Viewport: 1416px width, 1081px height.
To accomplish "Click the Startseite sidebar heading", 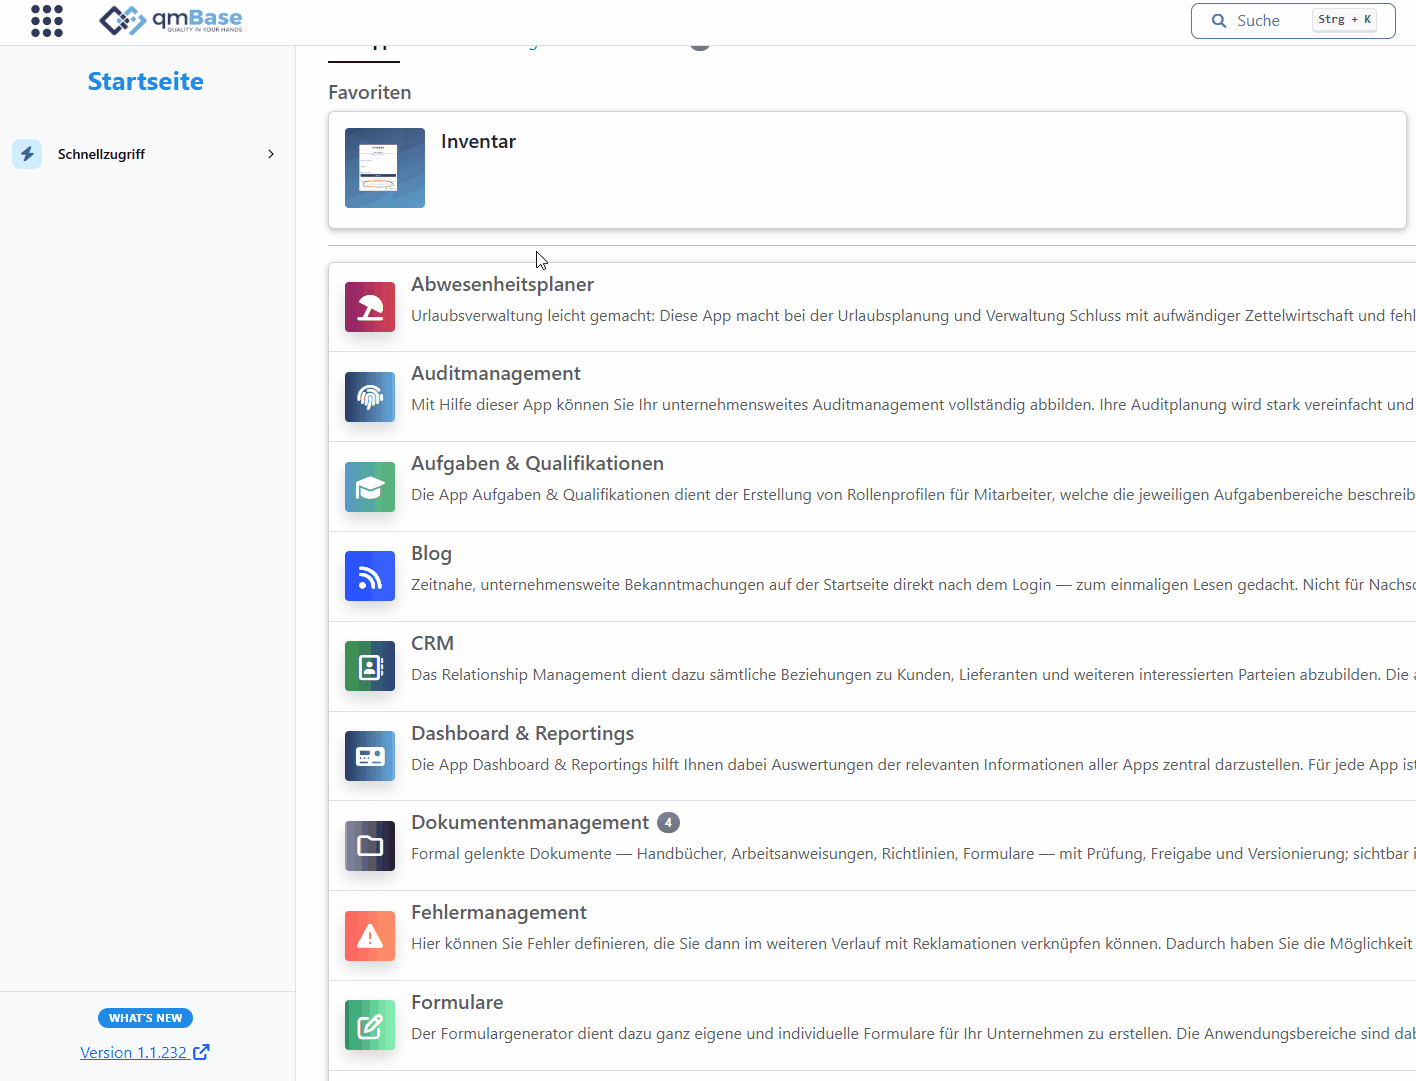I will point(146,81).
